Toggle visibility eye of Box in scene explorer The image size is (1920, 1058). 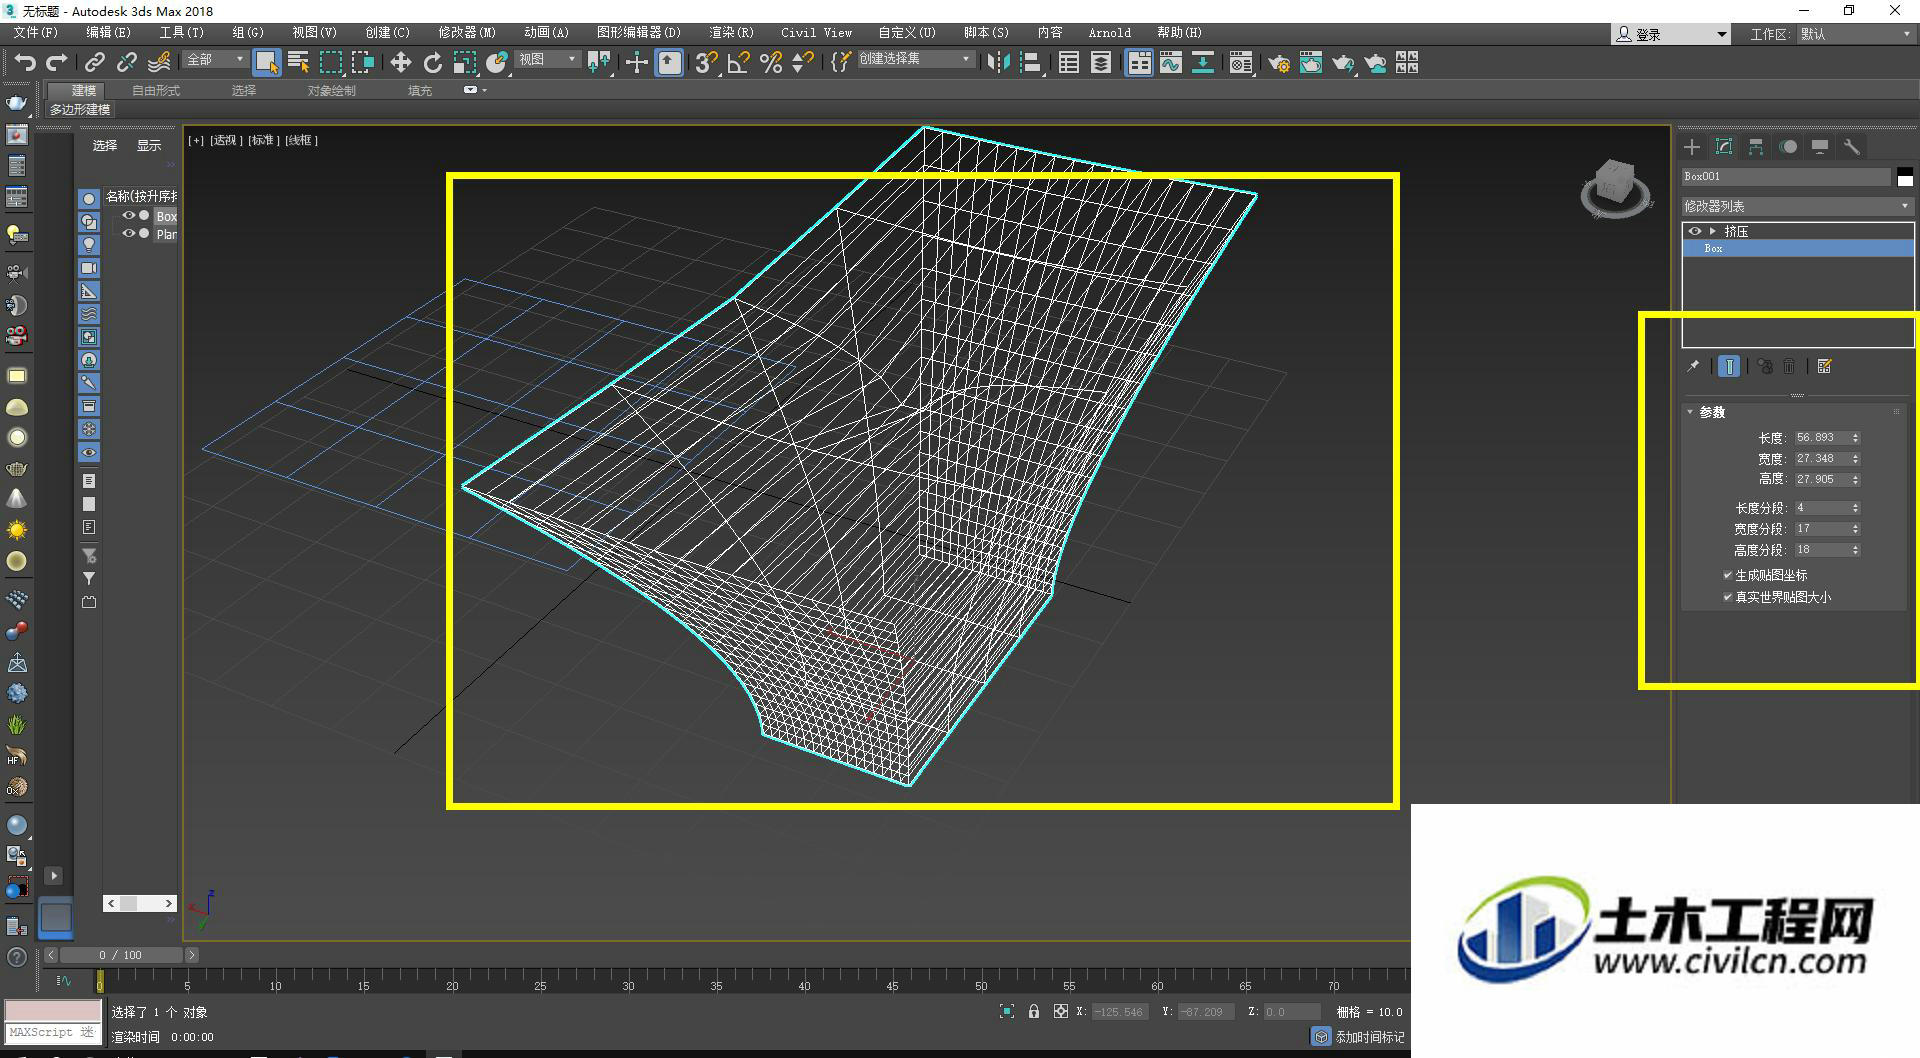(128, 216)
